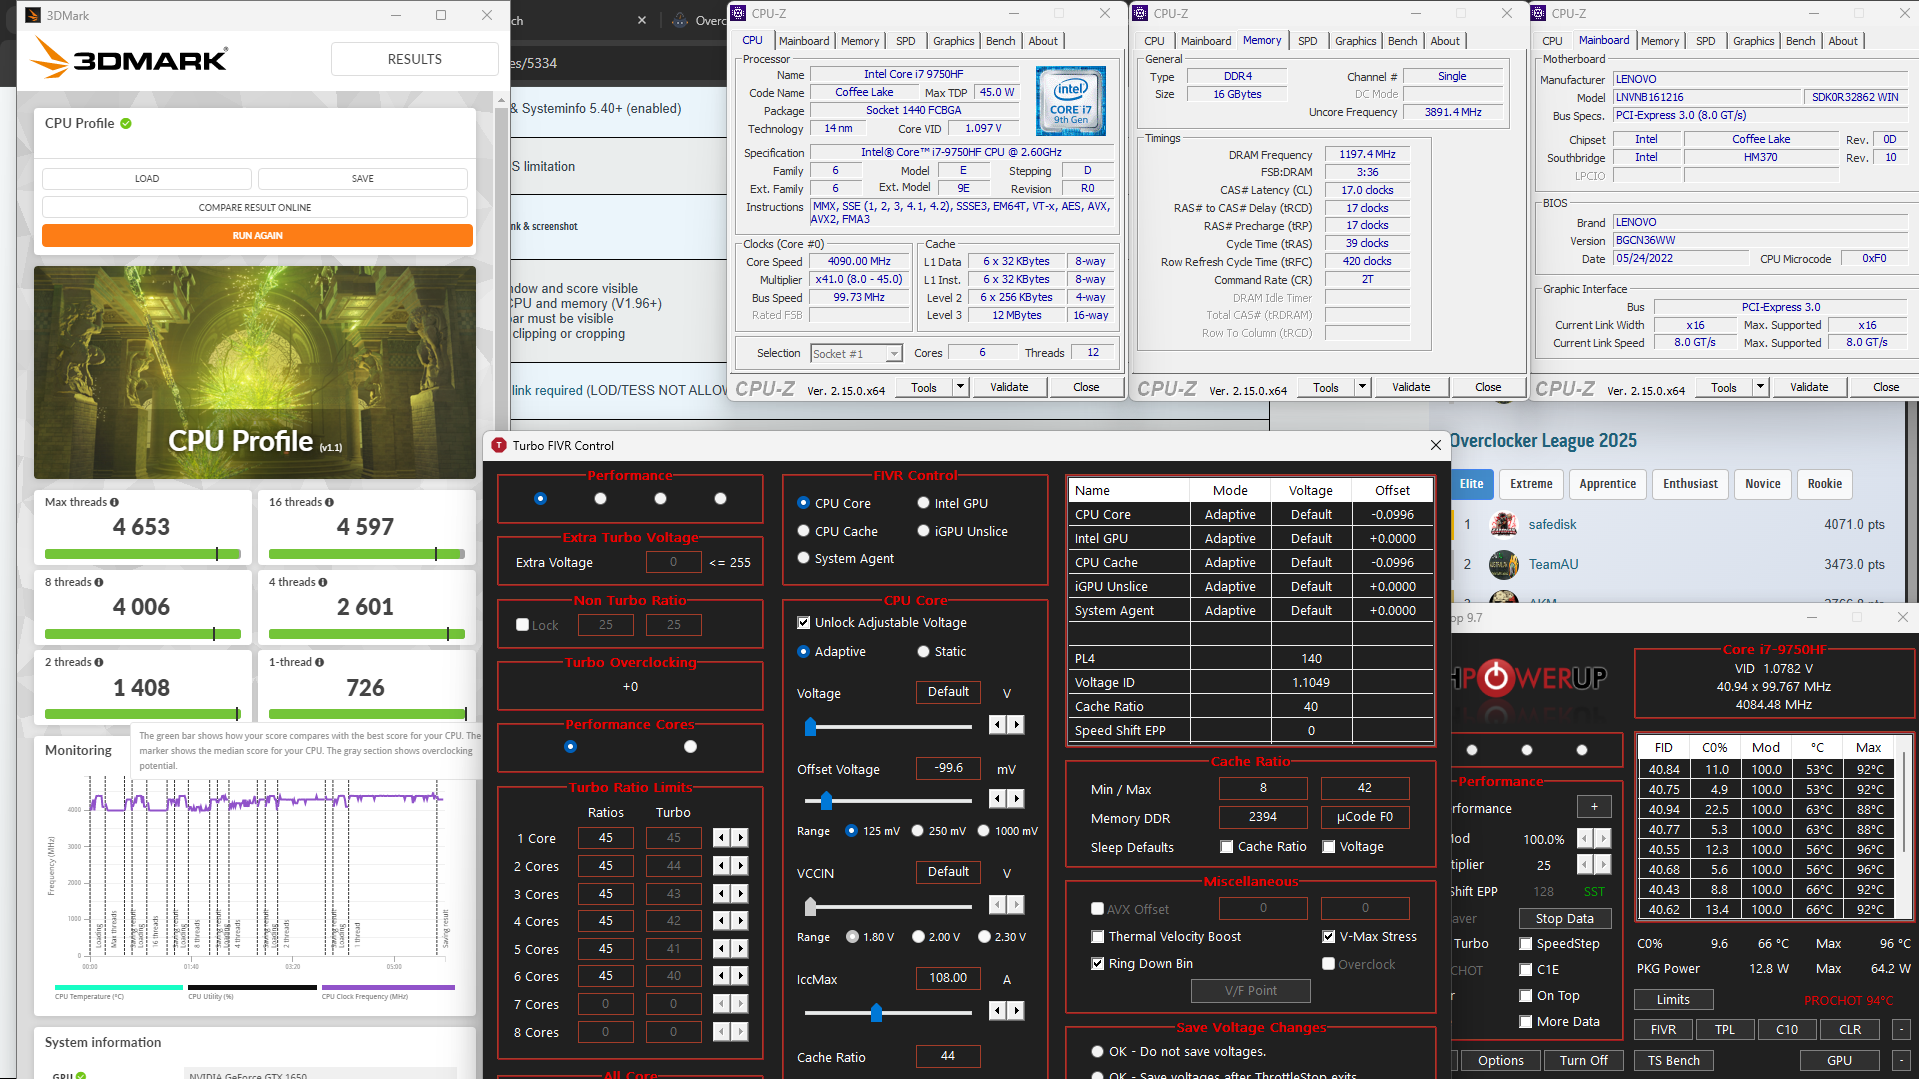The image size is (1919, 1079).
Task: Select the Intel GPU radio button
Action: pos(923,503)
